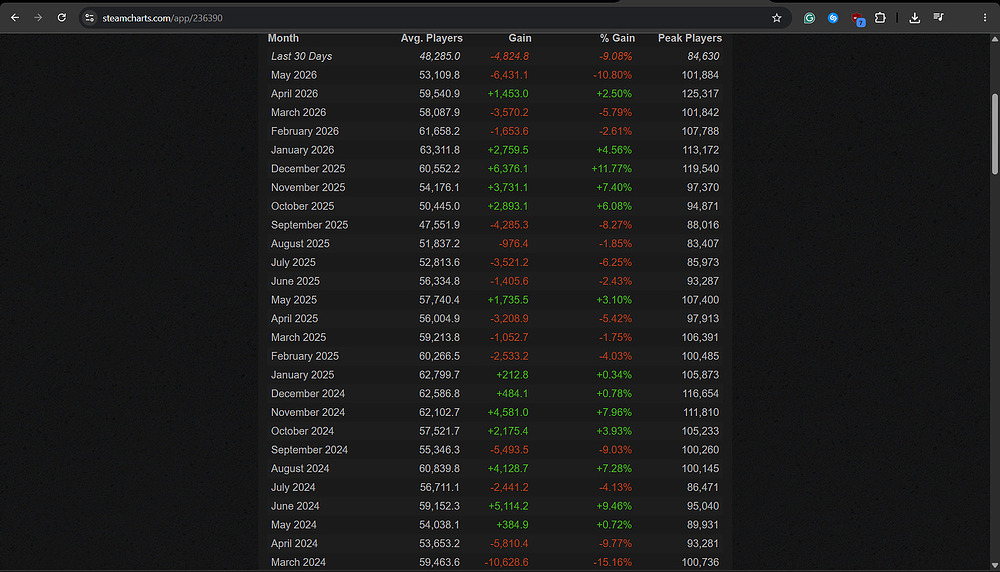Image resolution: width=1000 pixels, height=572 pixels.
Task: Open the Chrome three-dot menu
Action: pyautogui.click(x=985, y=18)
